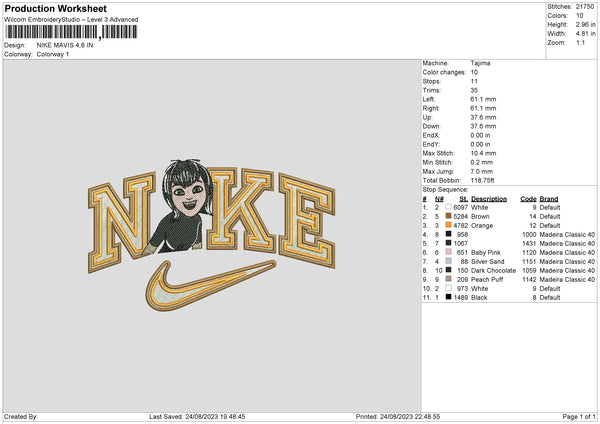Click the Colors value 10
The image size is (600, 424).
click(x=579, y=16)
